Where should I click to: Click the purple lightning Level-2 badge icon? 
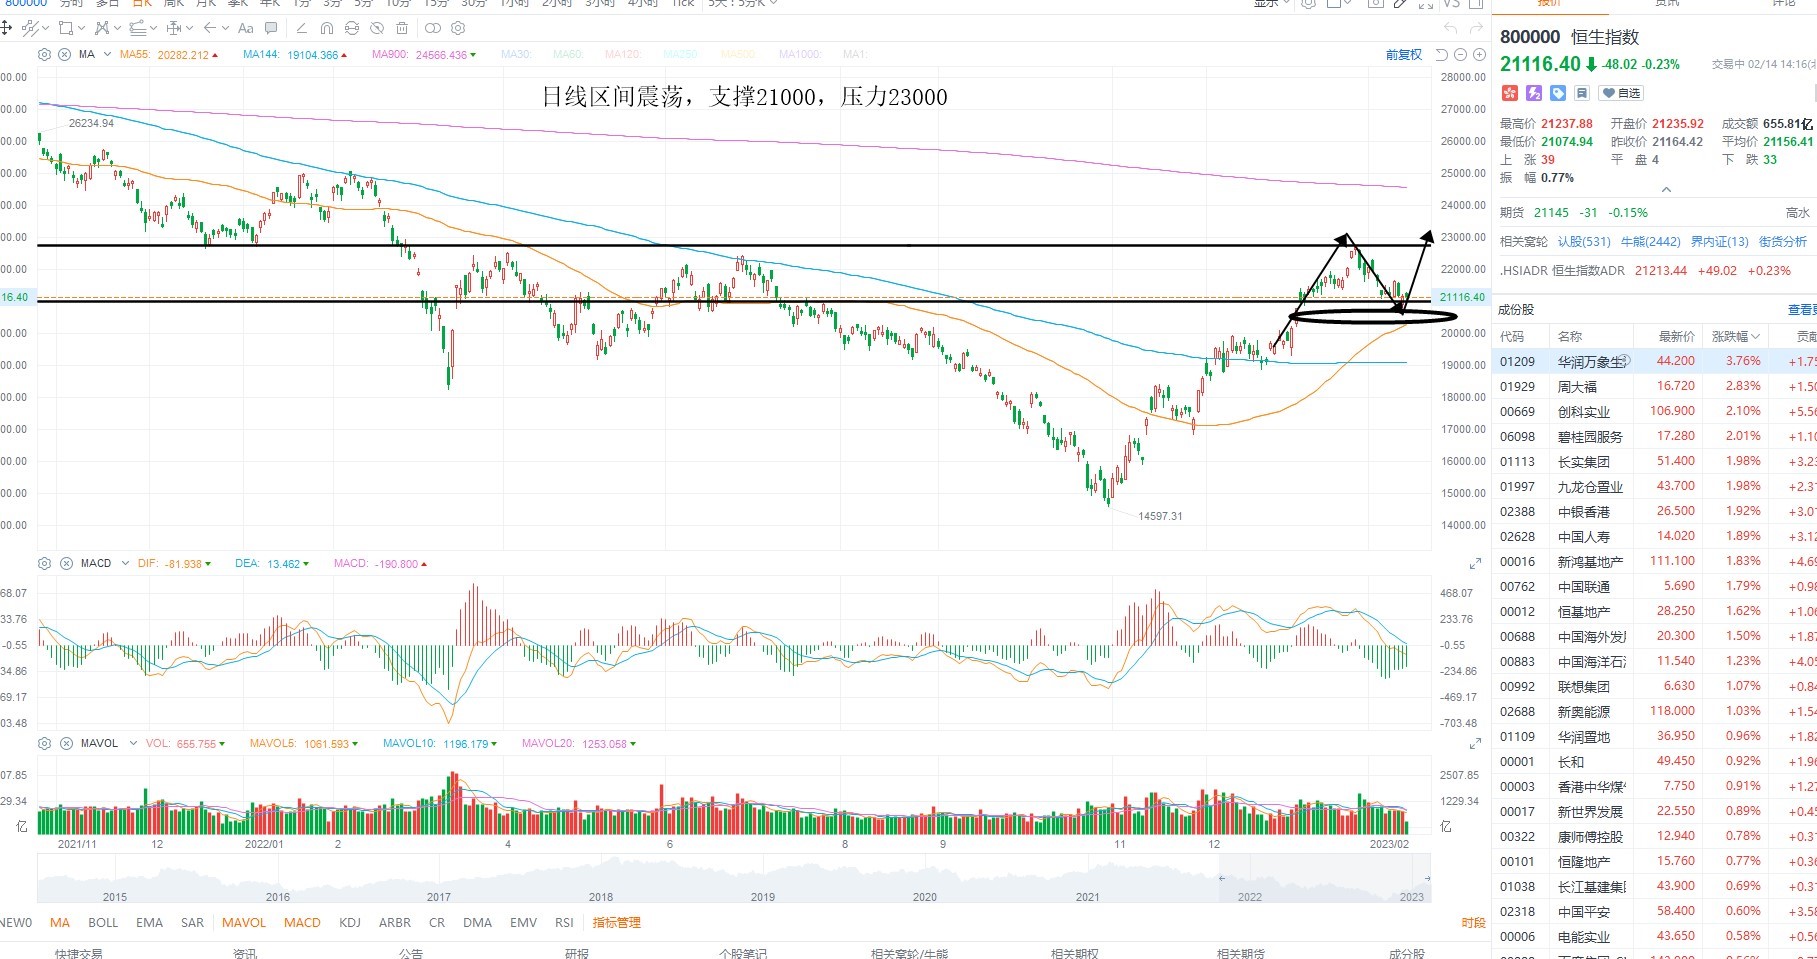click(x=1534, y=93)
